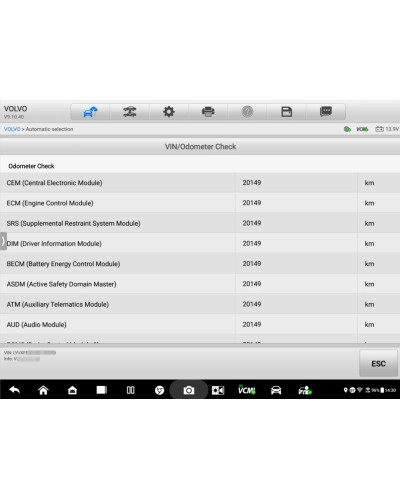
Task: Open the screen brightness icon
Action: [218, 390]
